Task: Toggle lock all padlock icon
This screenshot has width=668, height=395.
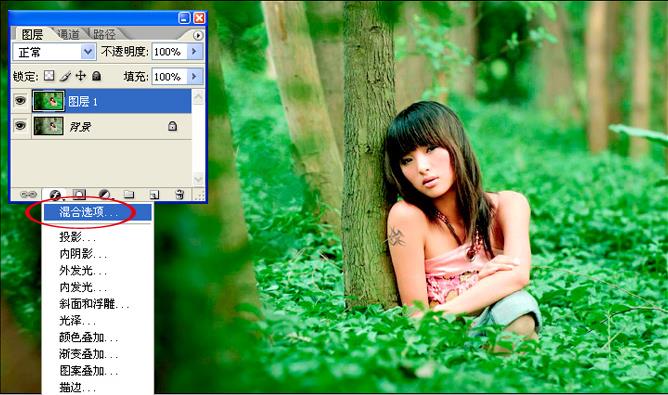Action: (x=97, y=76)
